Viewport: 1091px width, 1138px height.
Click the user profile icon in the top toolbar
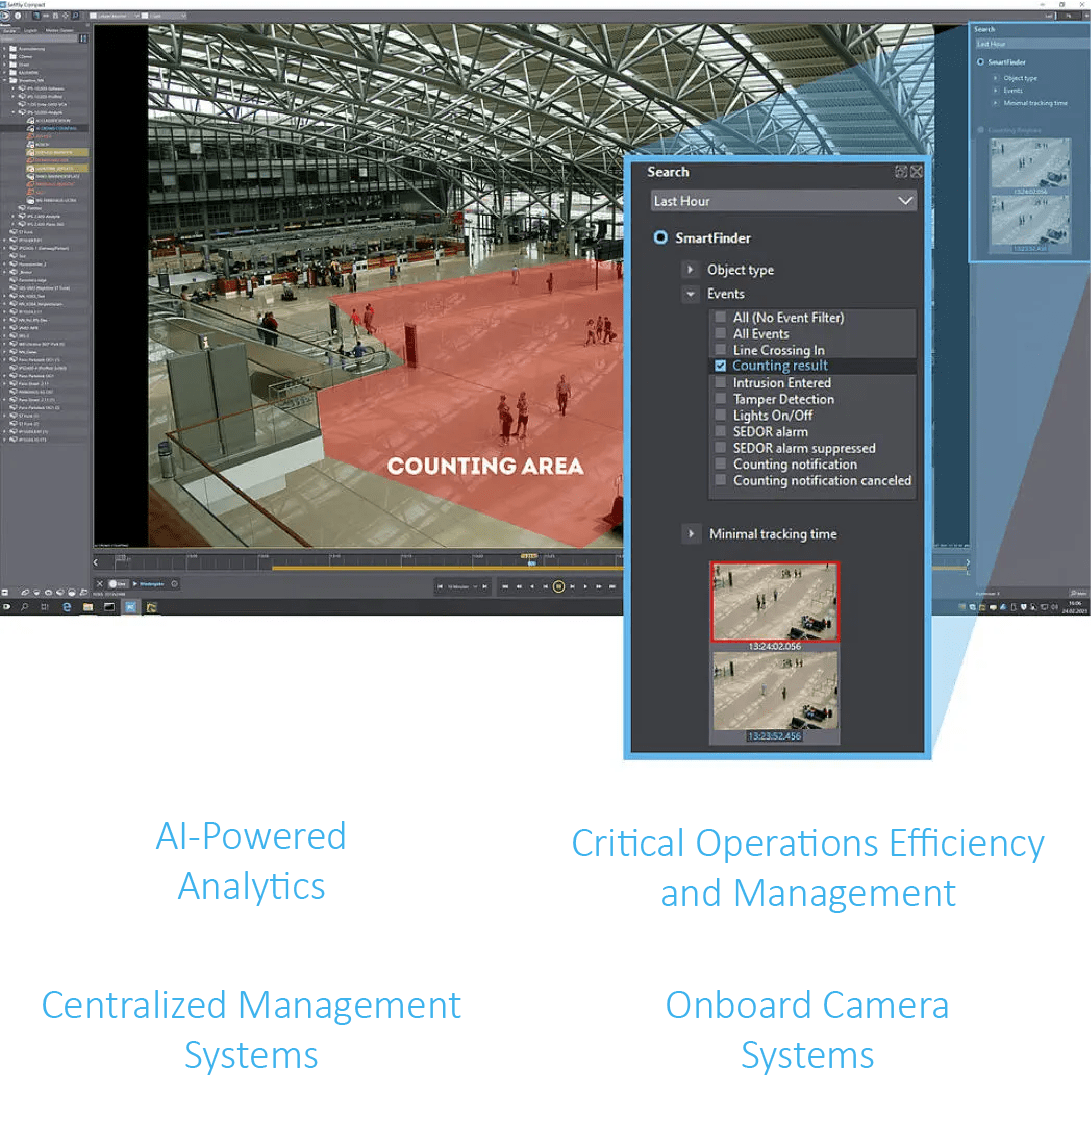point(18,16)
